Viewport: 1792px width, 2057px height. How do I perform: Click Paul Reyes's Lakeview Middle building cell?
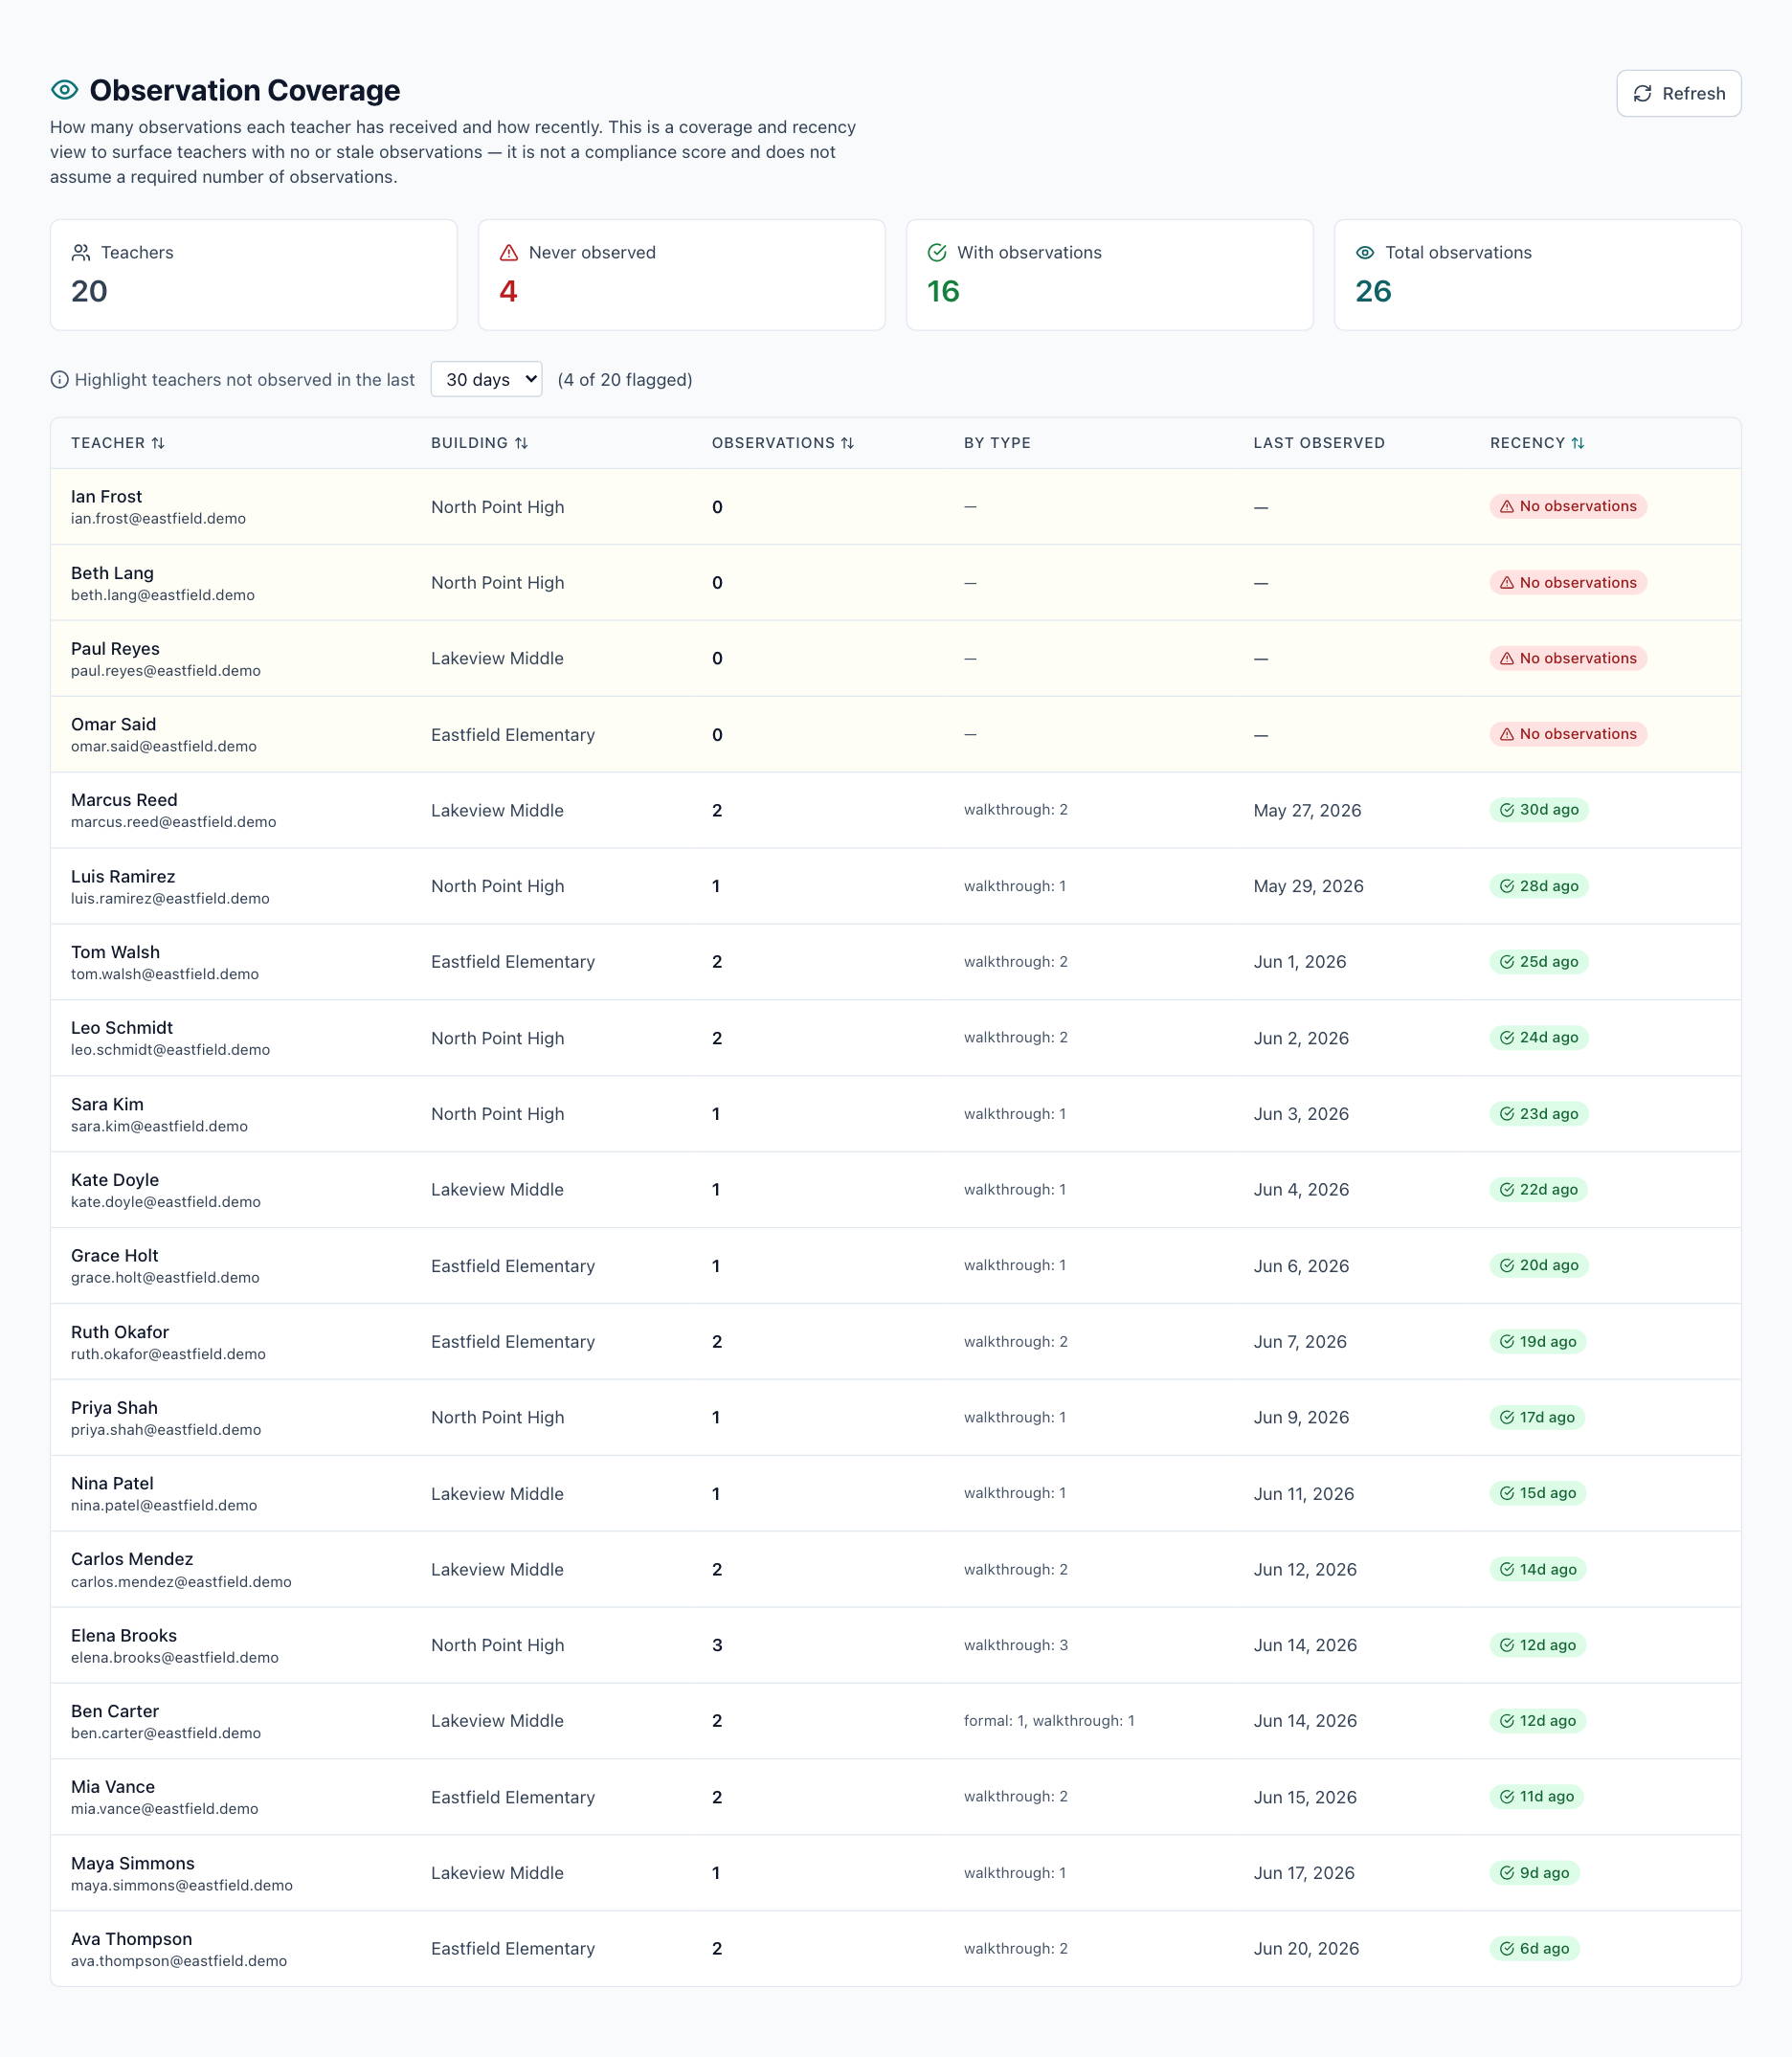click(x=497, y=658)
